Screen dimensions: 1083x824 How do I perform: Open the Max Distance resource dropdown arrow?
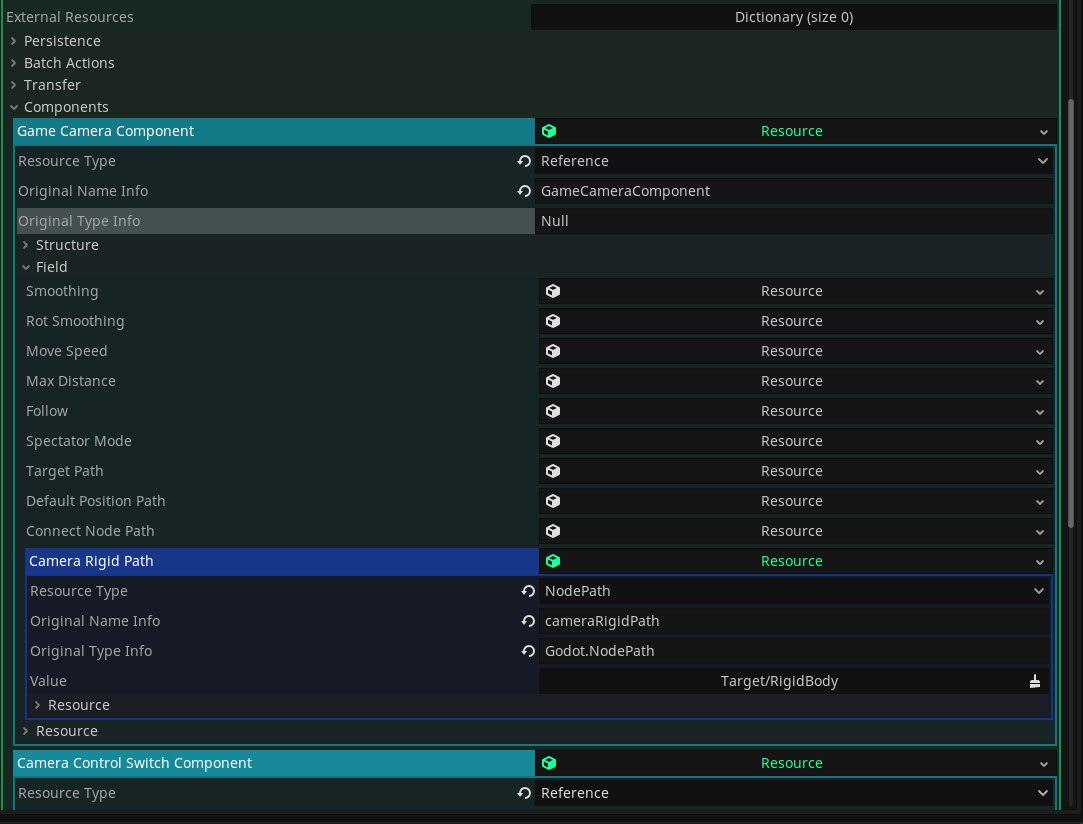(1039, 382)
